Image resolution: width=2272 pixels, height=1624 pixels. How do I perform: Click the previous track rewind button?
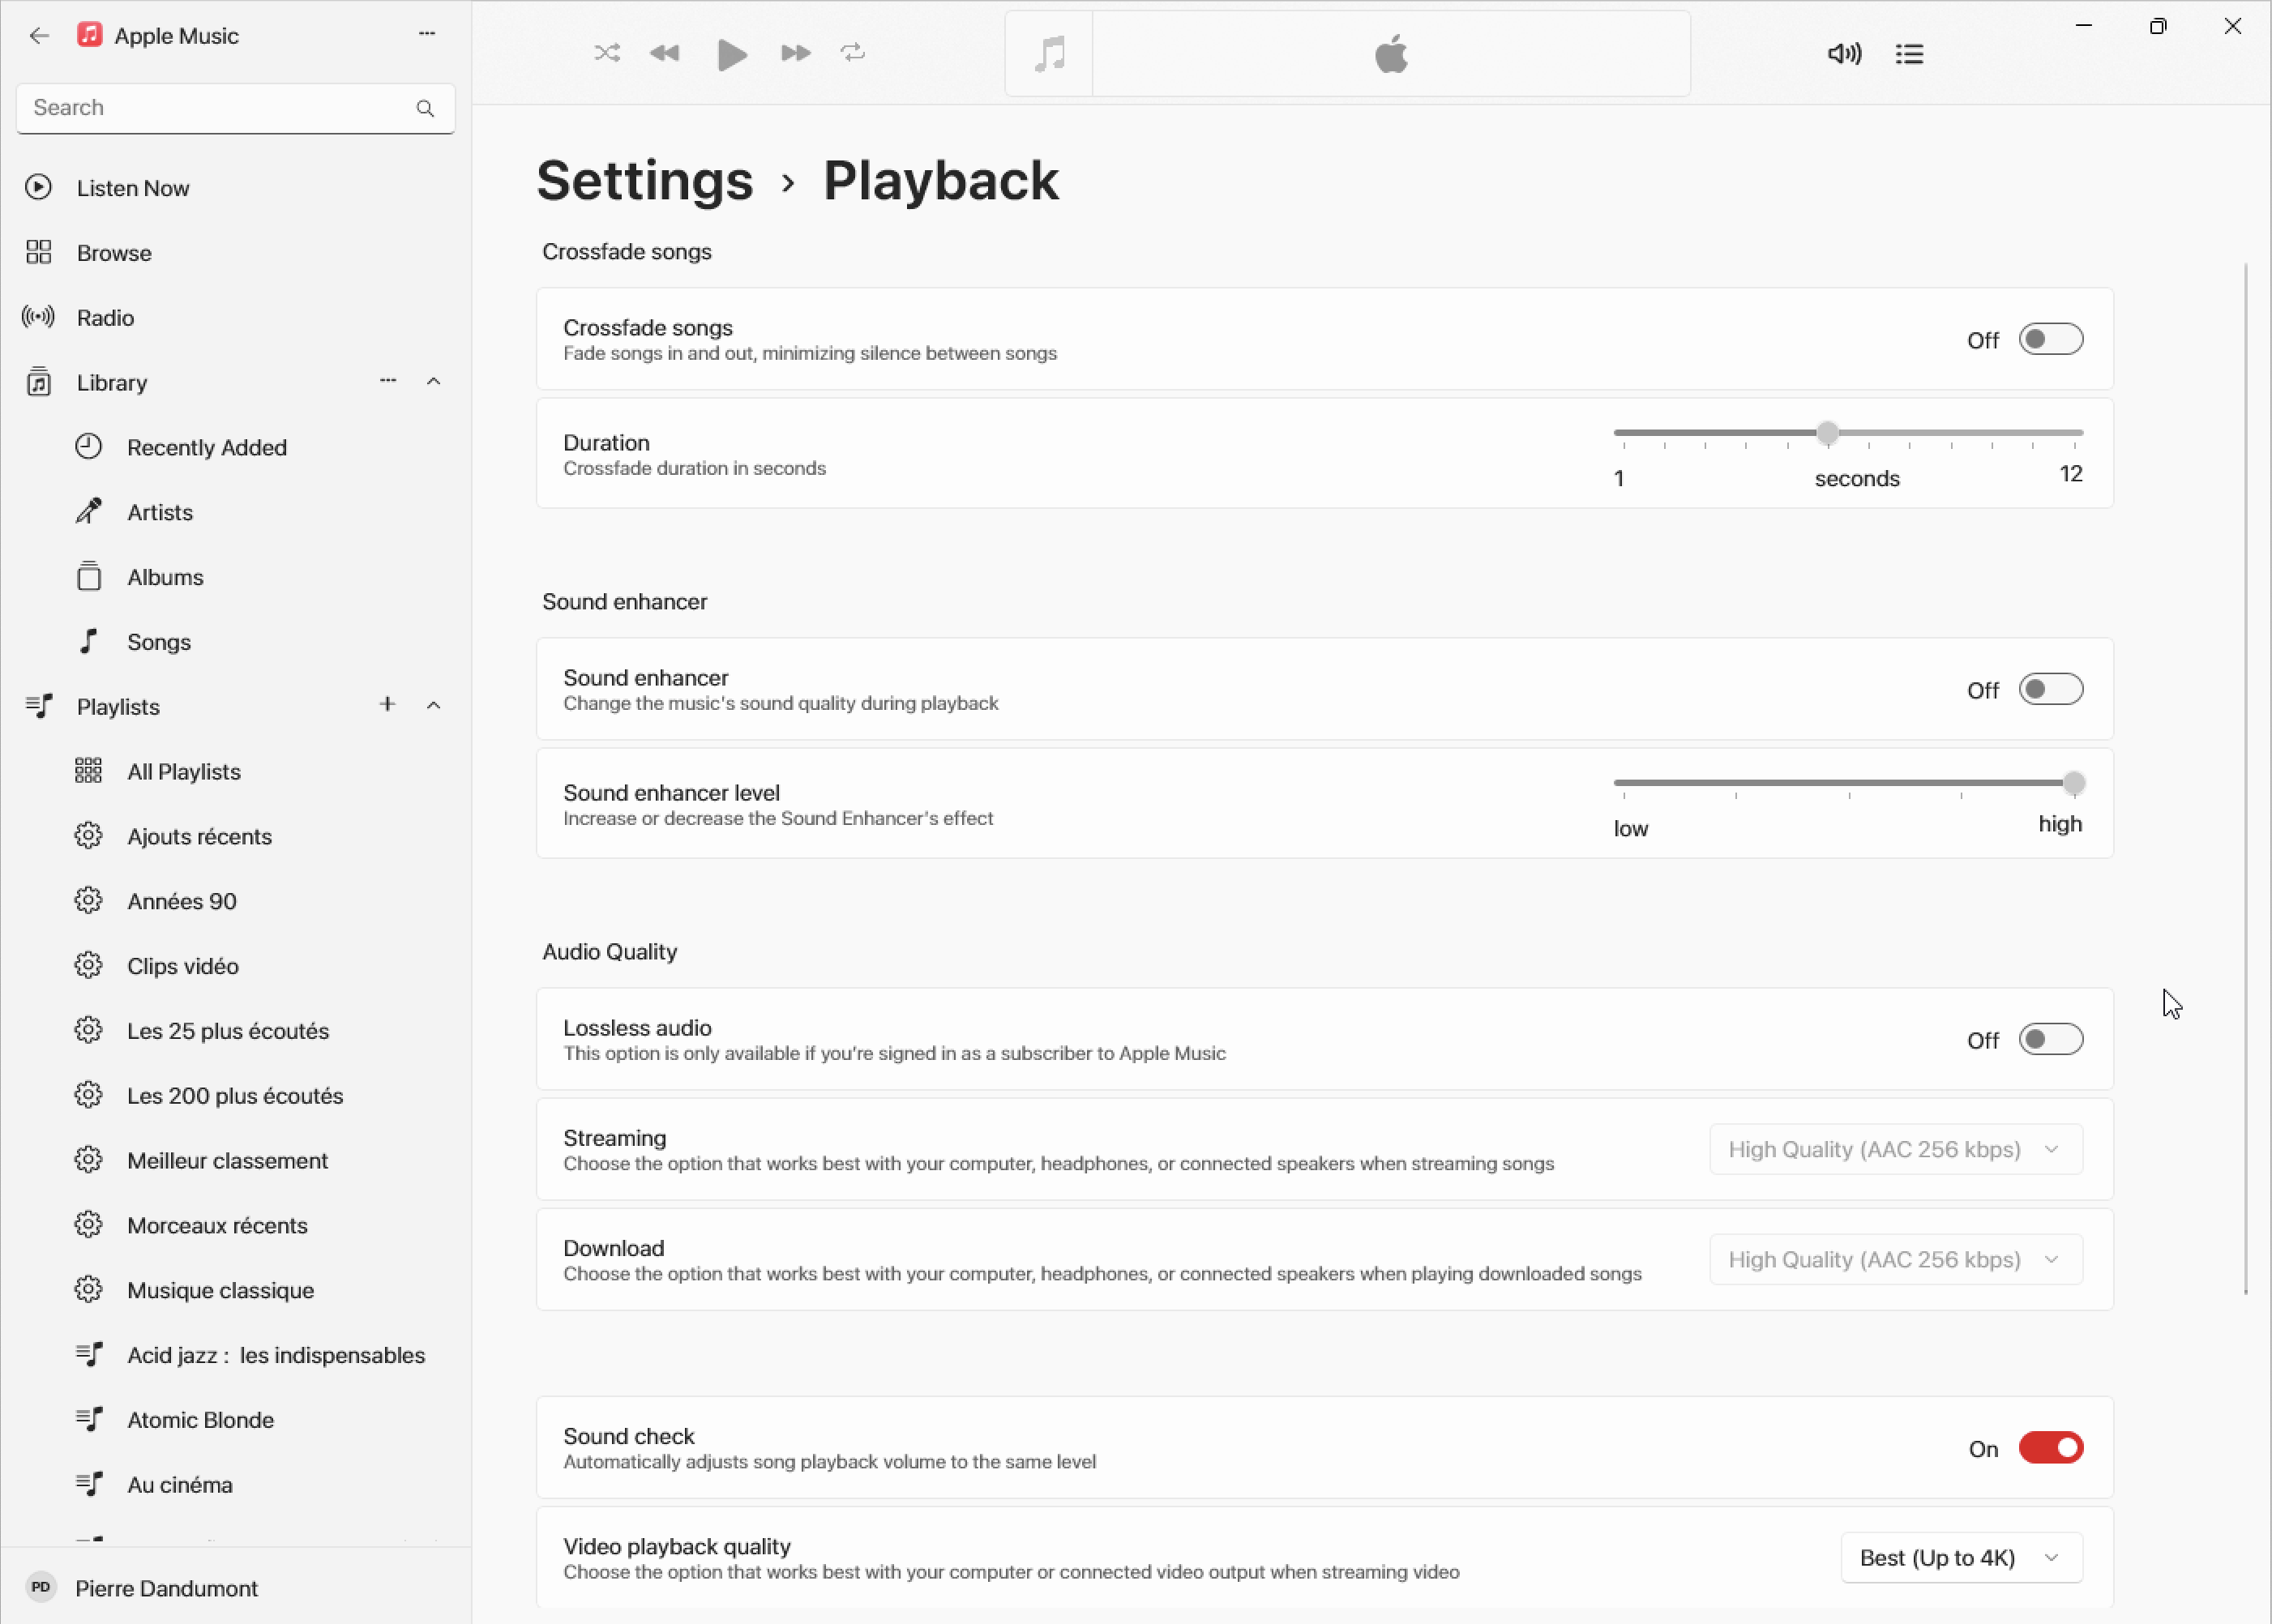pyautogui.click(x=665, y=53)
